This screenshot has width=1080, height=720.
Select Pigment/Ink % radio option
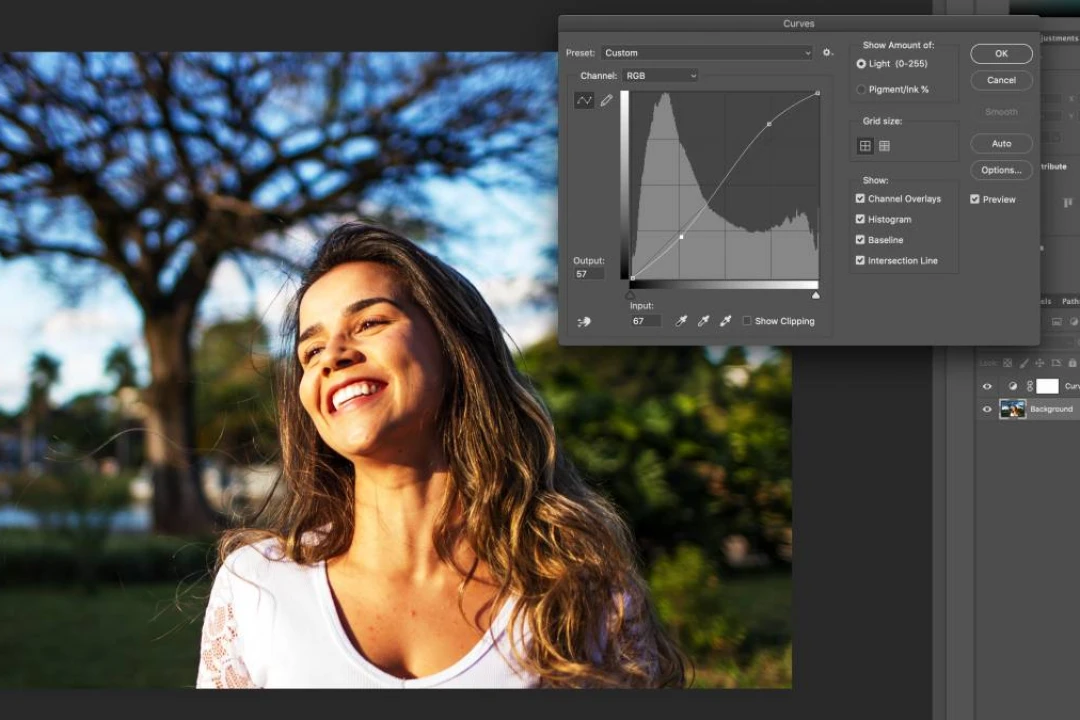[861, 90]
